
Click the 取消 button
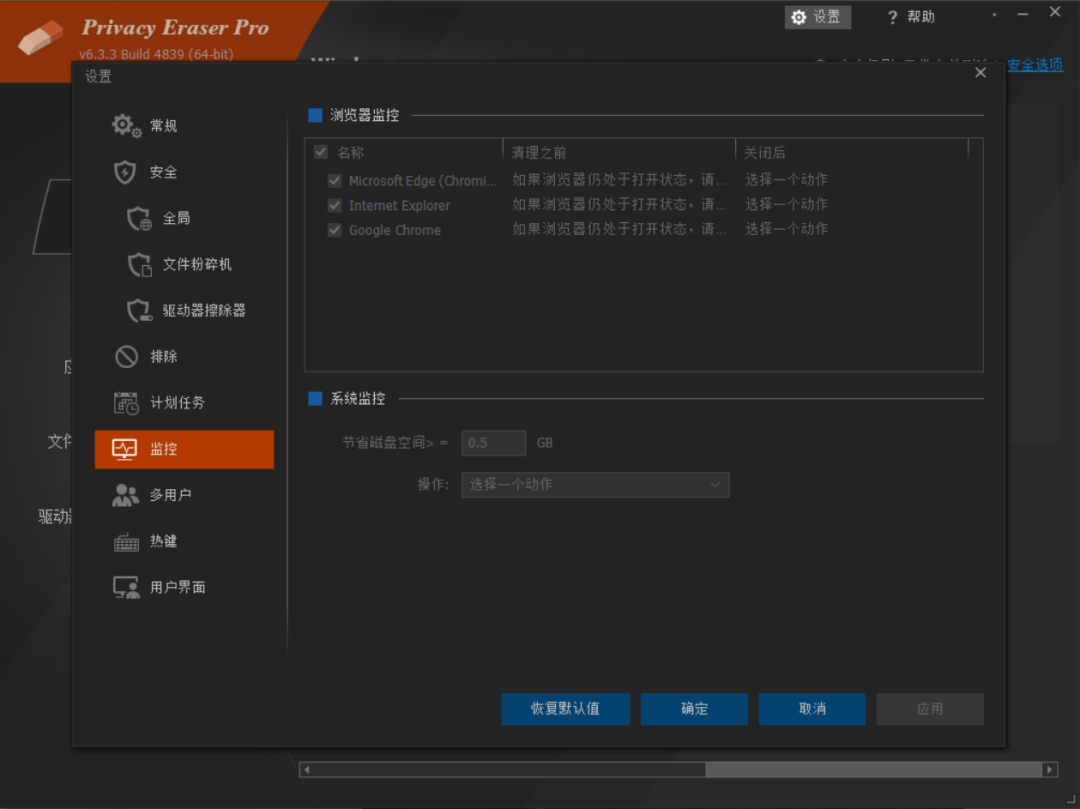(812, 709)
